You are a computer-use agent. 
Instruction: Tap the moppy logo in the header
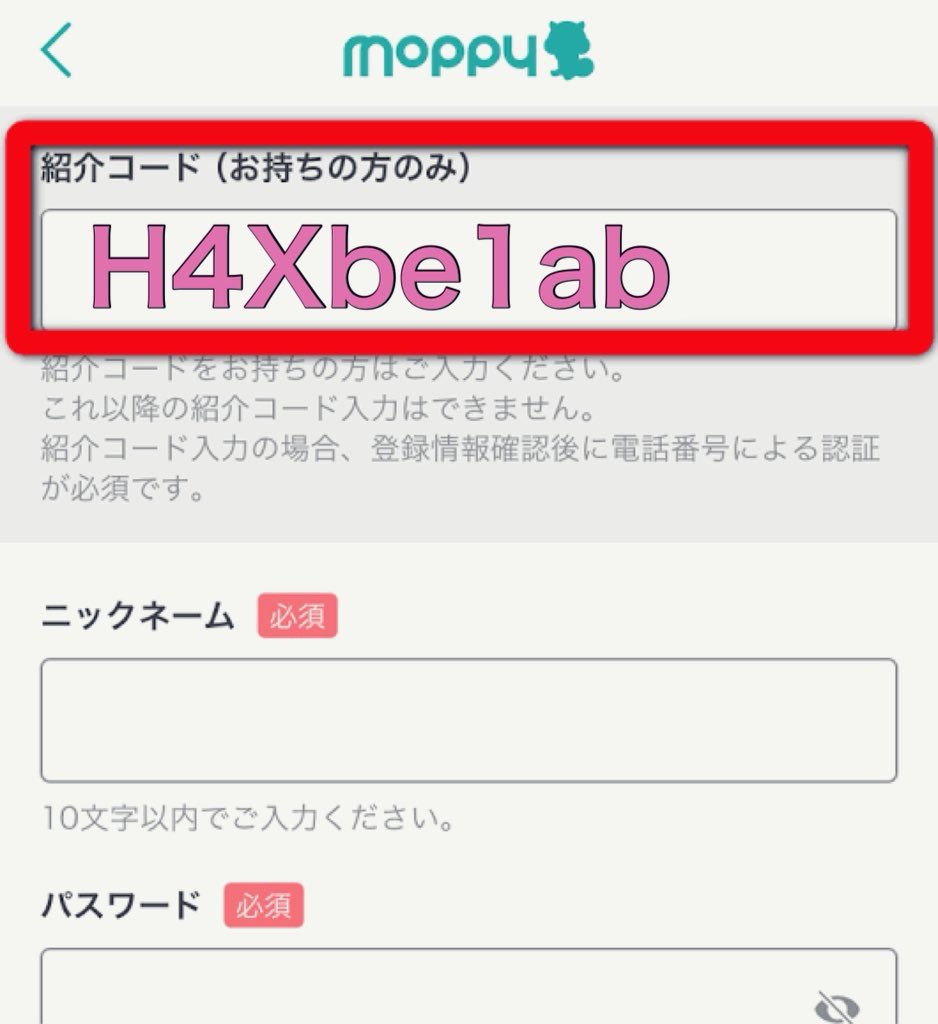pyautogui.click(x=468, y=51)
